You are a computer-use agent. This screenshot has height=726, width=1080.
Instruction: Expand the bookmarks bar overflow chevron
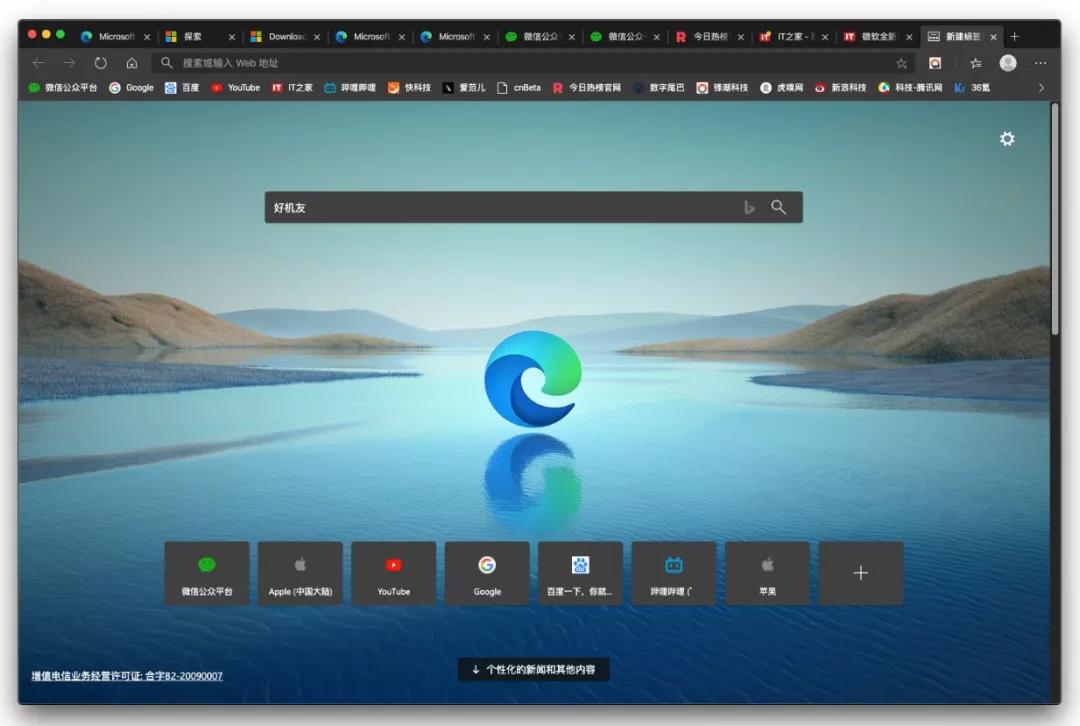[x=1041, y=88]
